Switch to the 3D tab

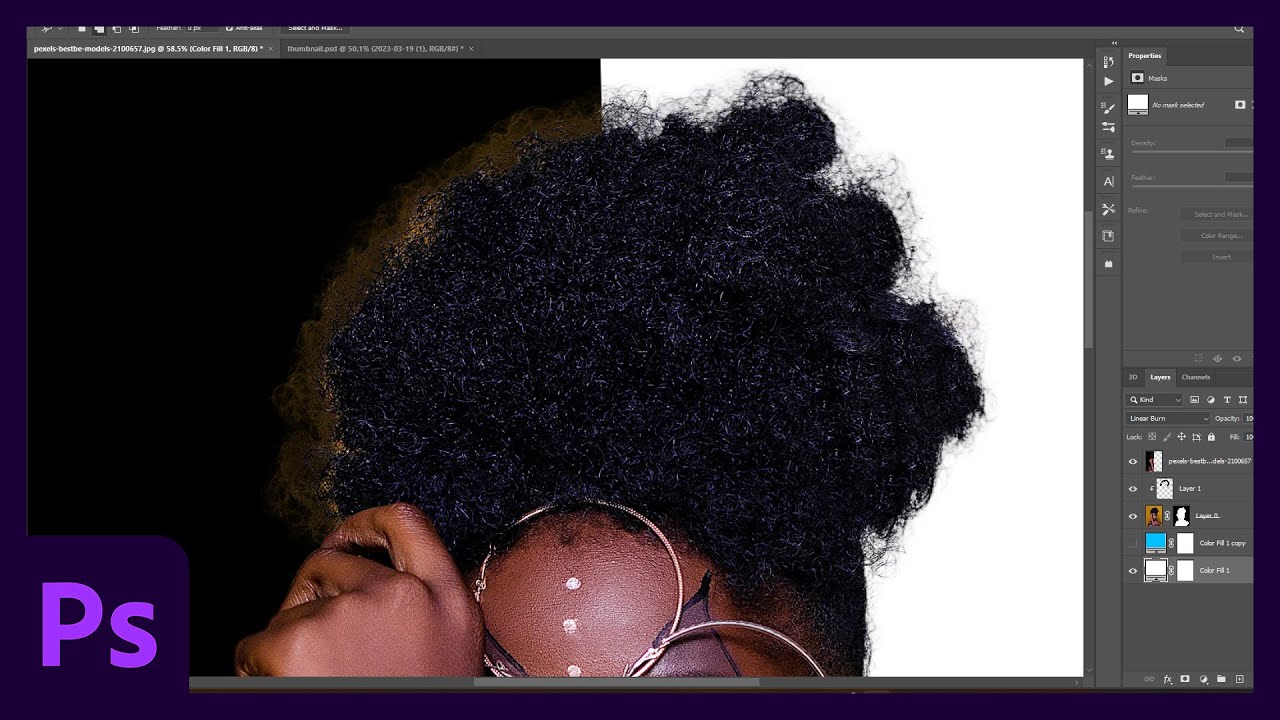click(1133, 377)
